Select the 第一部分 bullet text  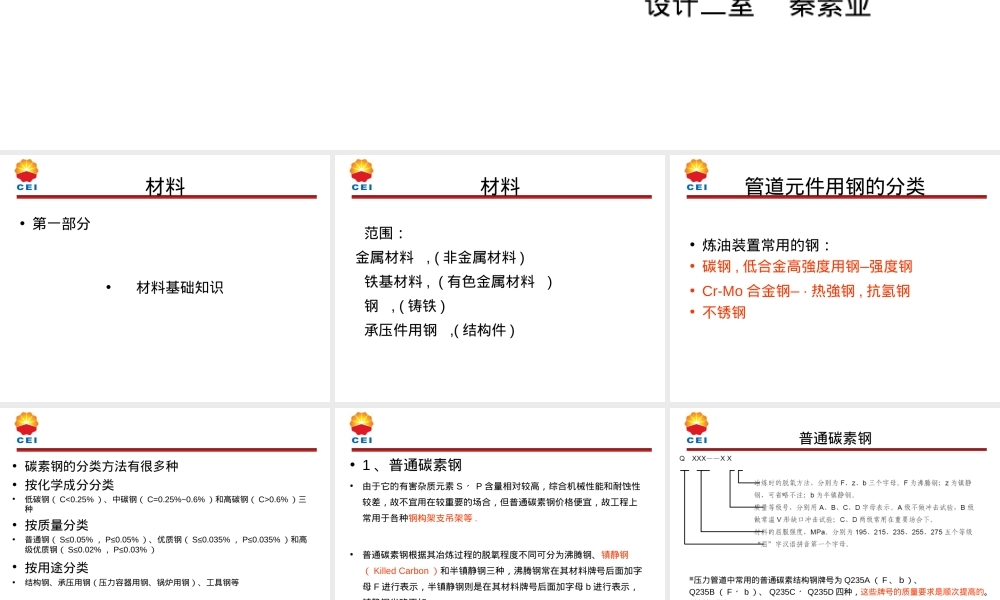[x=61, y=224]
